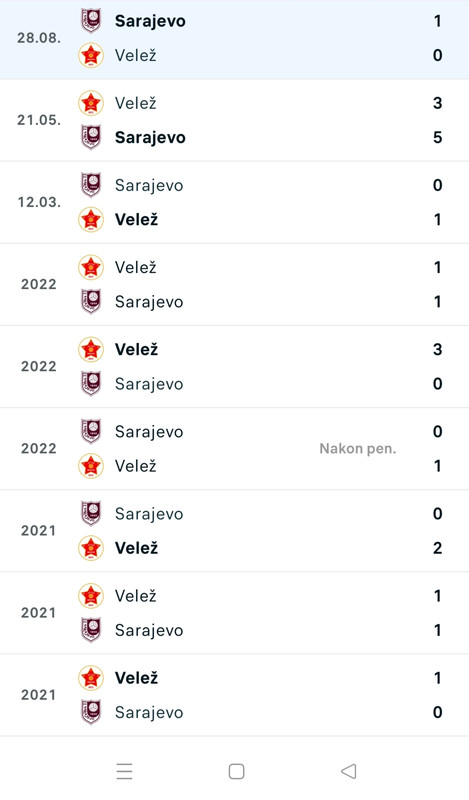
Task: Tap Sarajevo crest in the Nakon pen. match
Action: [x=91, y=432]
